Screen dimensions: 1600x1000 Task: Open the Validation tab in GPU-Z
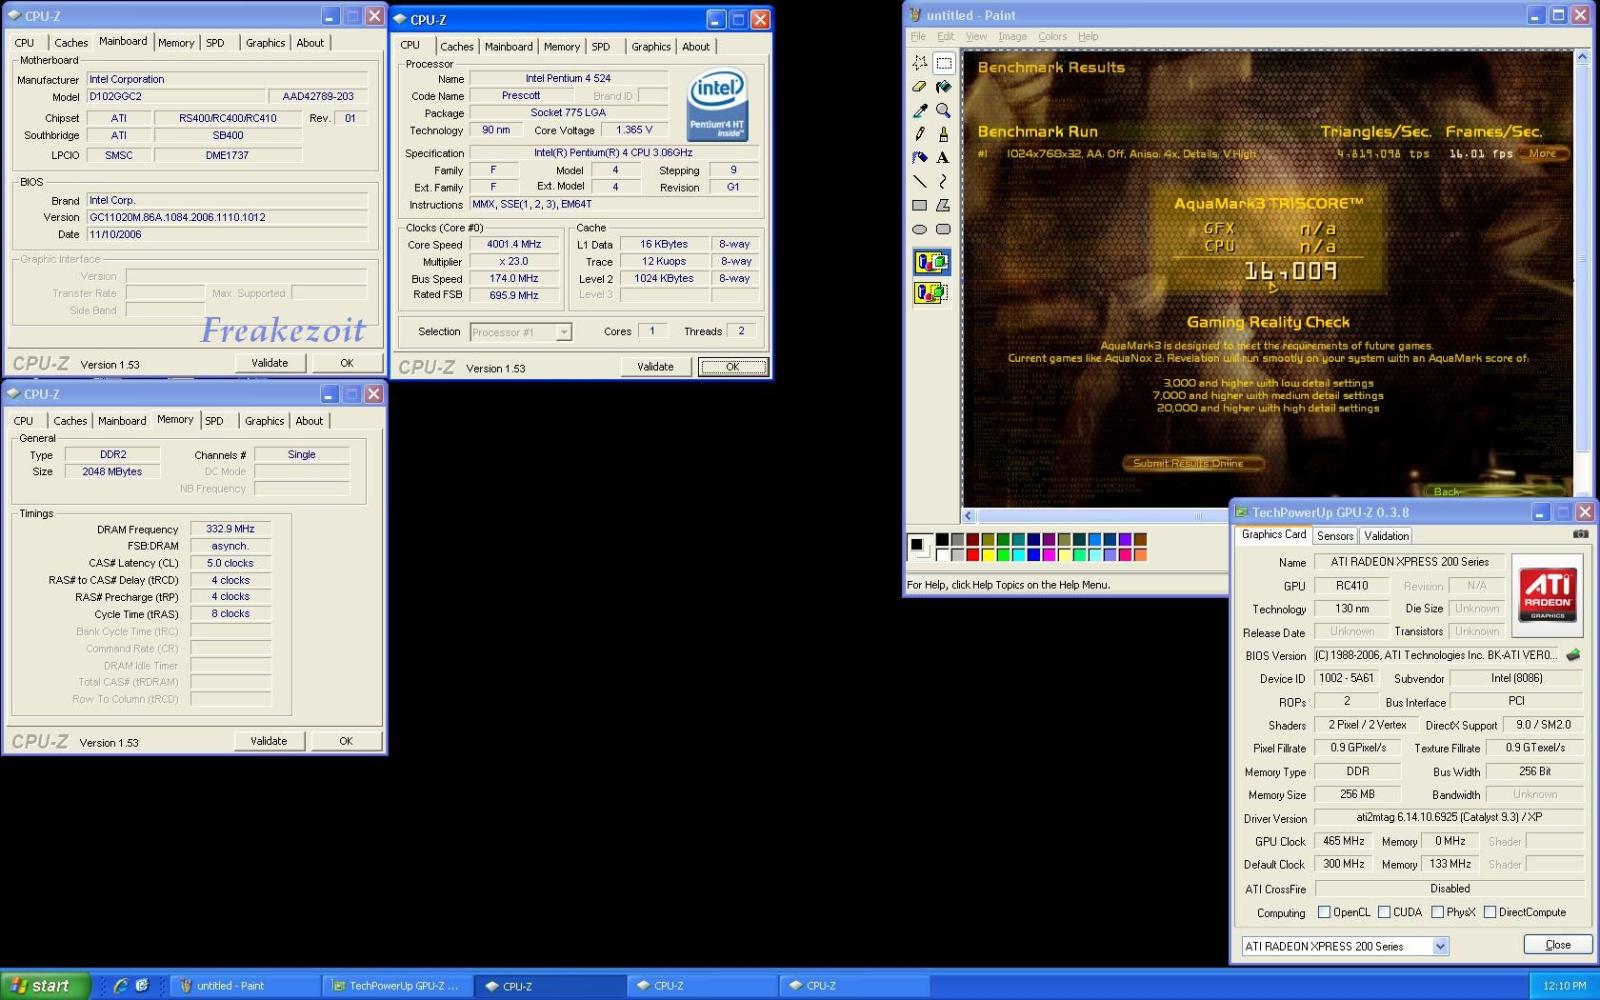click(1386, 536)
